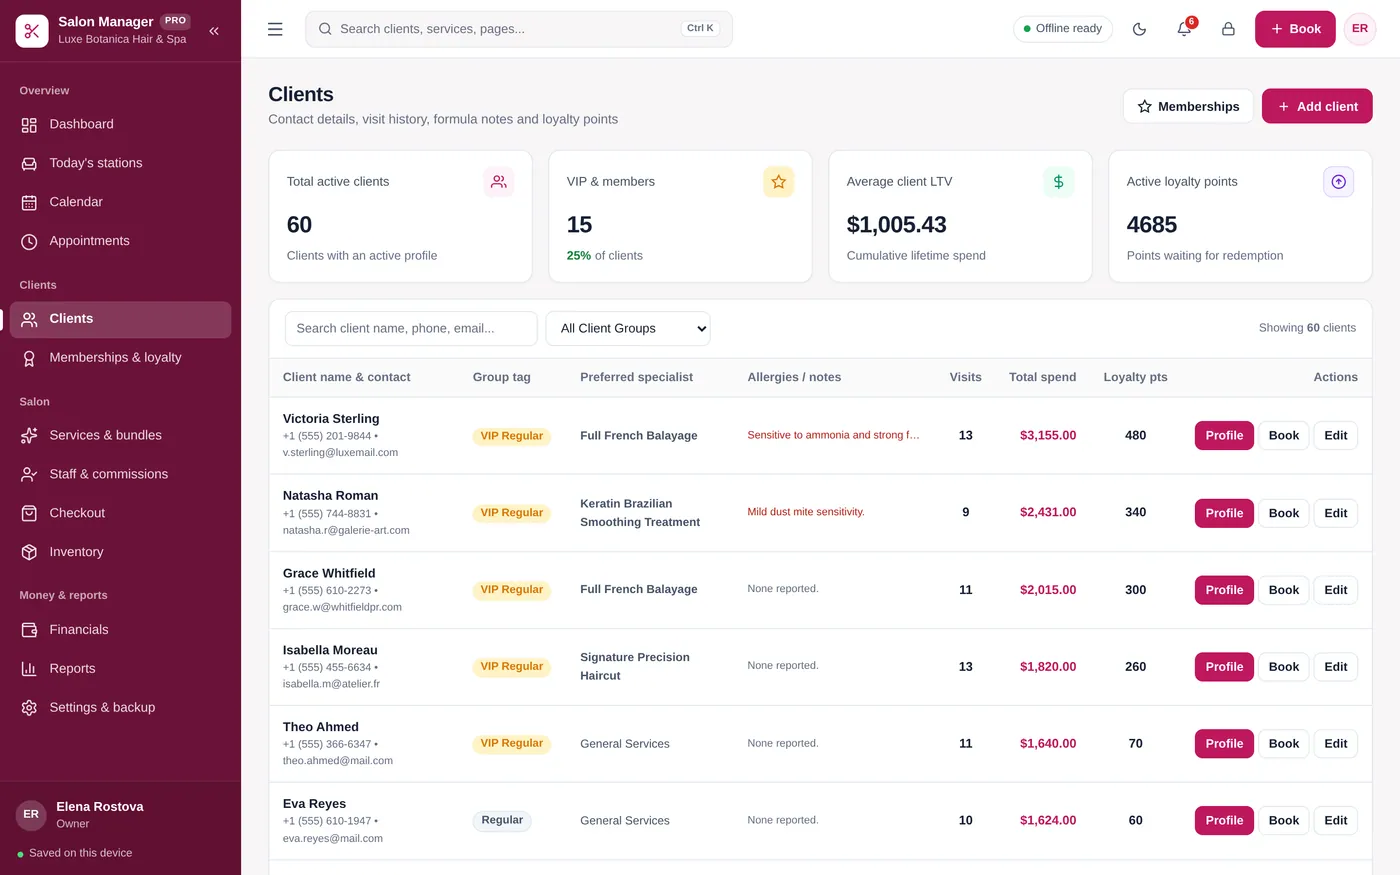Collapse the sidebar with double chevron
The width and height of the screenshot is (1400, 875).
[214, 31]
